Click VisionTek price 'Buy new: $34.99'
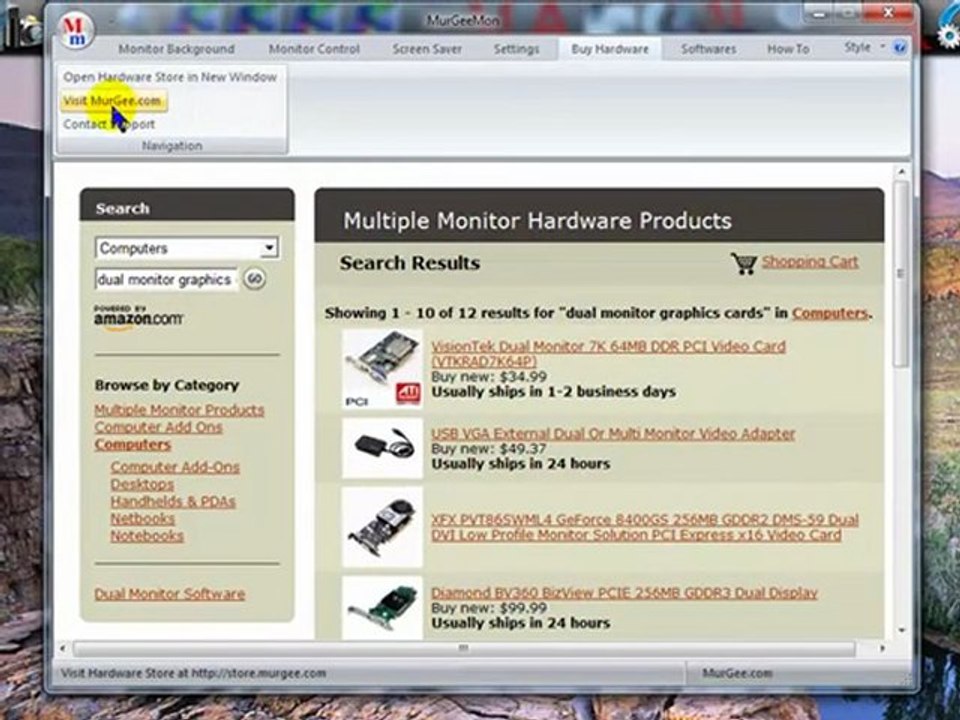Viewport: 960px width, 720px height. [489, 377]
